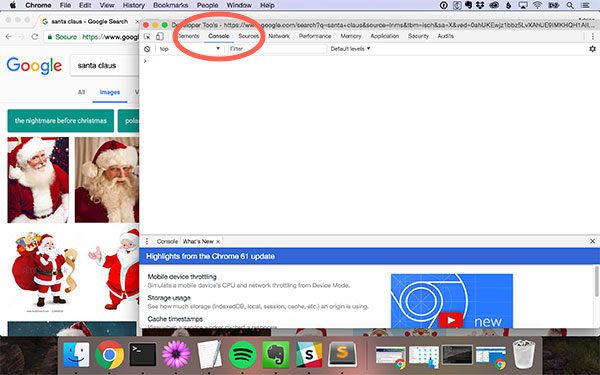Open the Chrome History menu
The width and height of the screenshot is (600, 375).
pos(134,5)
